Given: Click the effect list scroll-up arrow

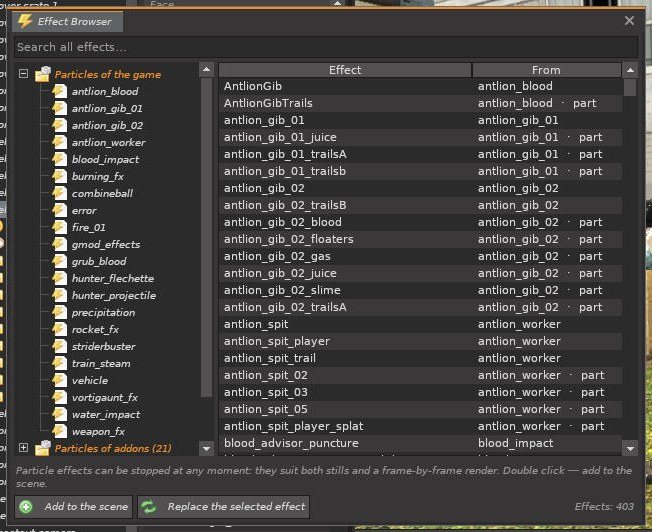Looking at the screenshot, I should coord(630,70).
